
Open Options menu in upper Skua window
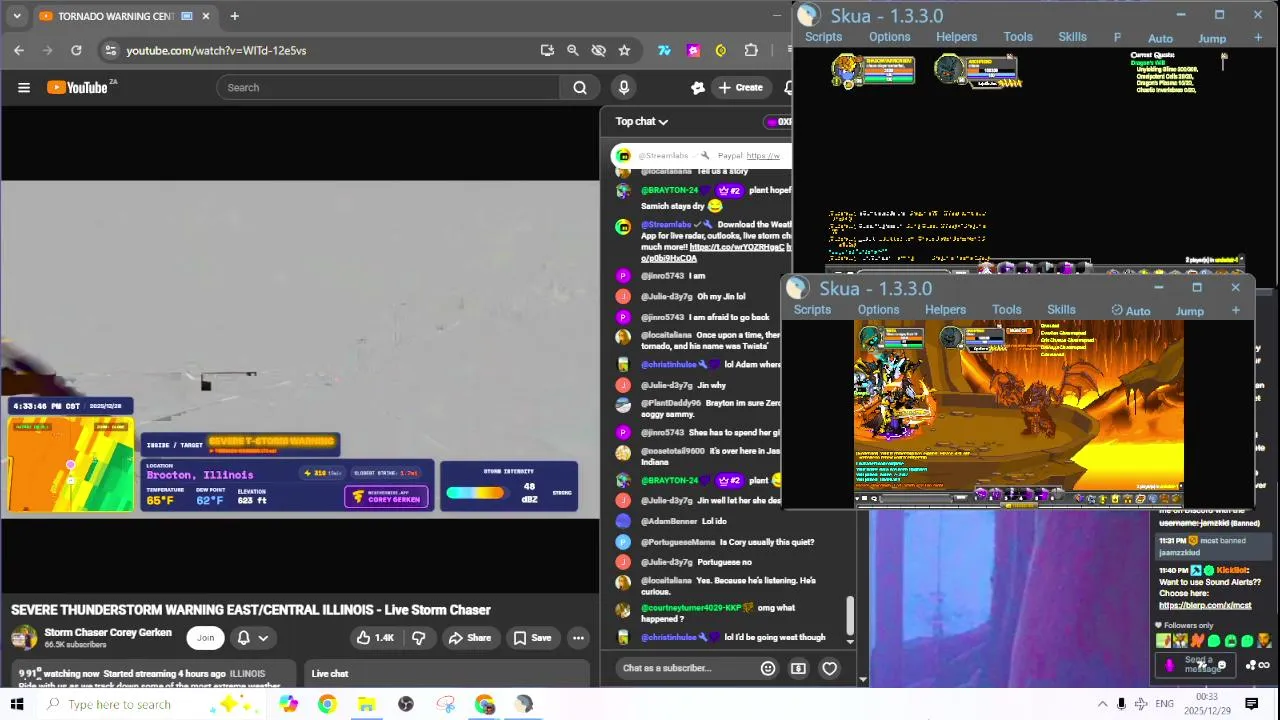tap(890, 37)
